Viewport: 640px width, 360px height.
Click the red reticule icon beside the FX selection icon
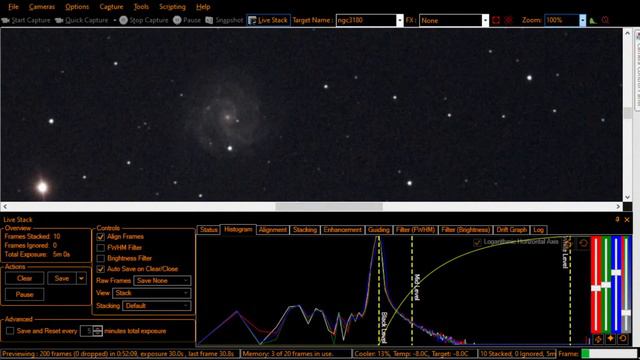coord(509,20)
